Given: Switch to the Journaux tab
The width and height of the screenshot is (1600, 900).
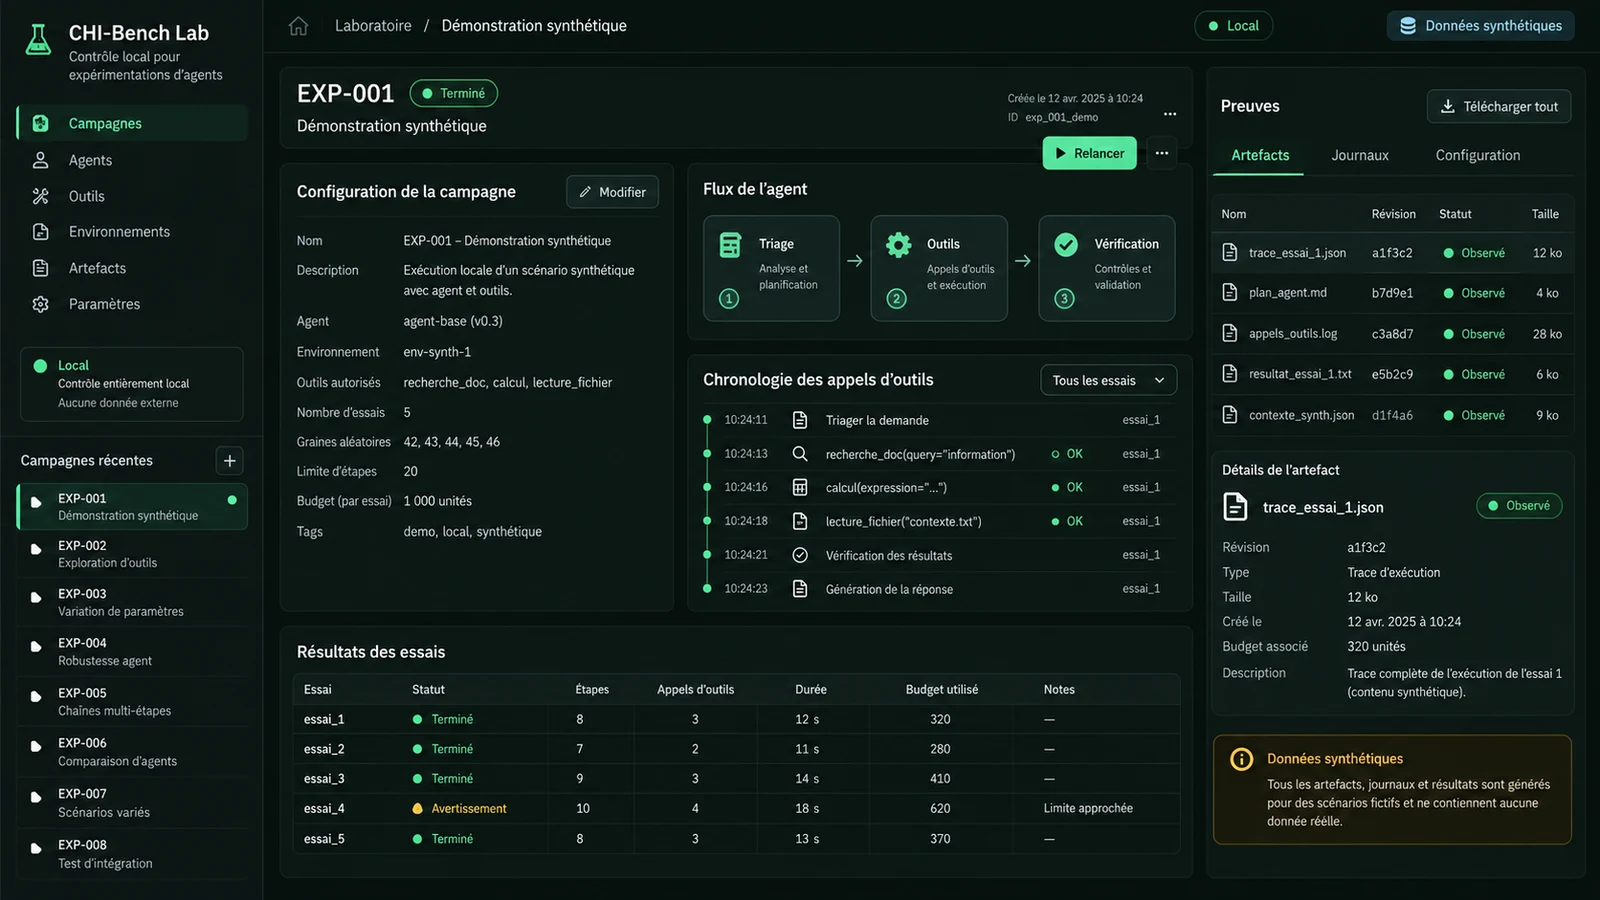Looking at the screenshot, I should 1360,155.
